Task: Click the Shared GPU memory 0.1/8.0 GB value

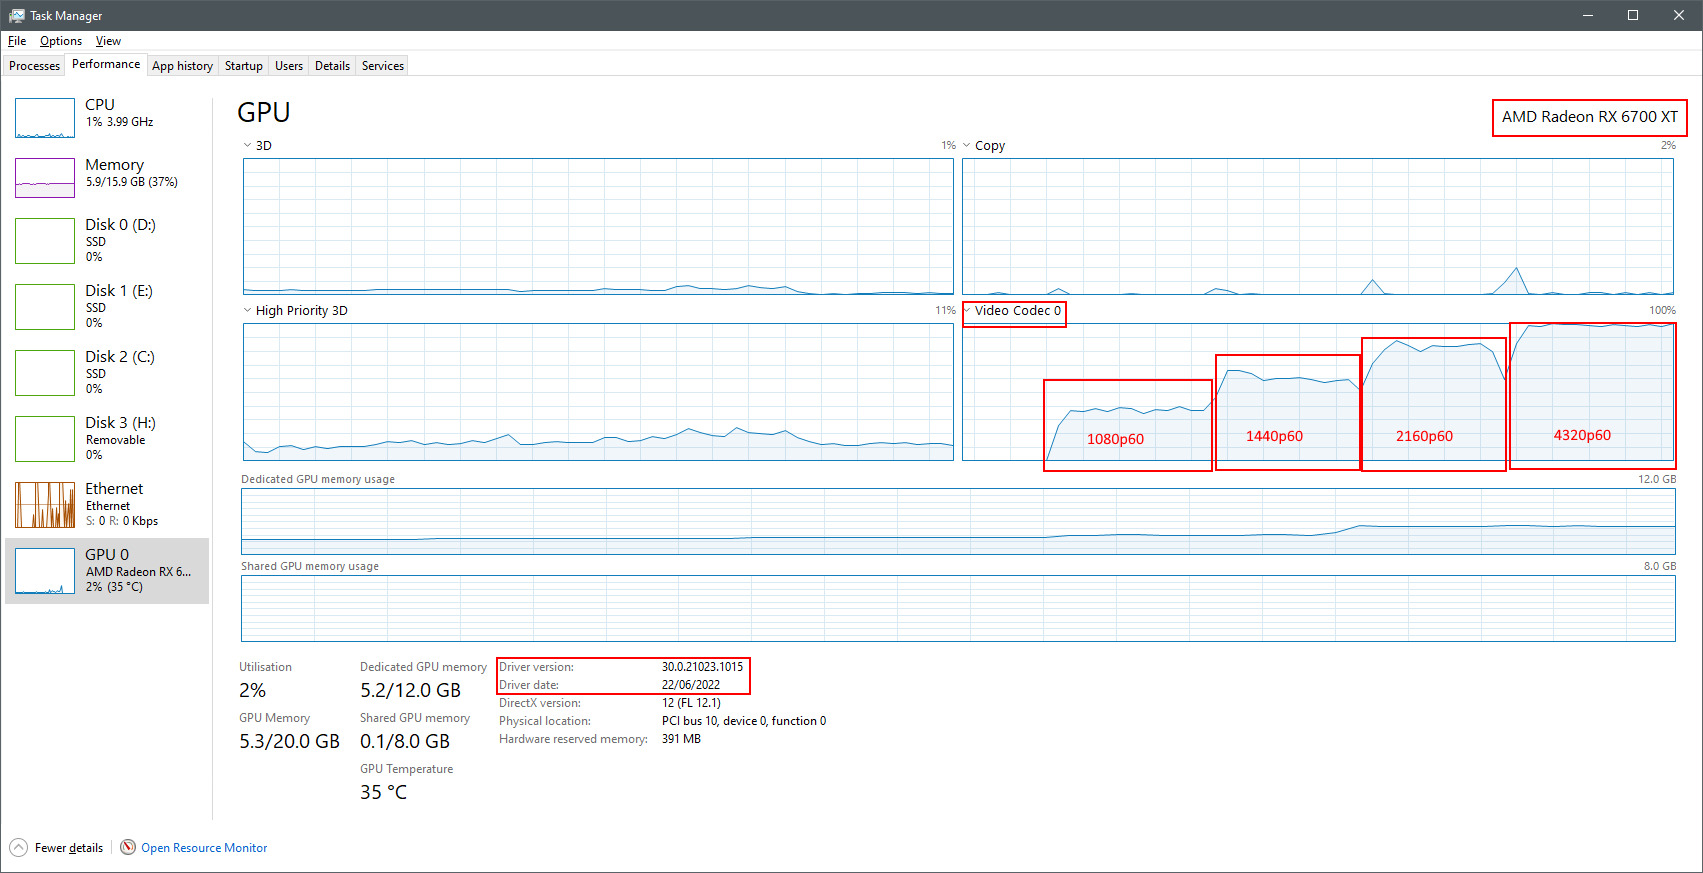Action: pos(405,742)
